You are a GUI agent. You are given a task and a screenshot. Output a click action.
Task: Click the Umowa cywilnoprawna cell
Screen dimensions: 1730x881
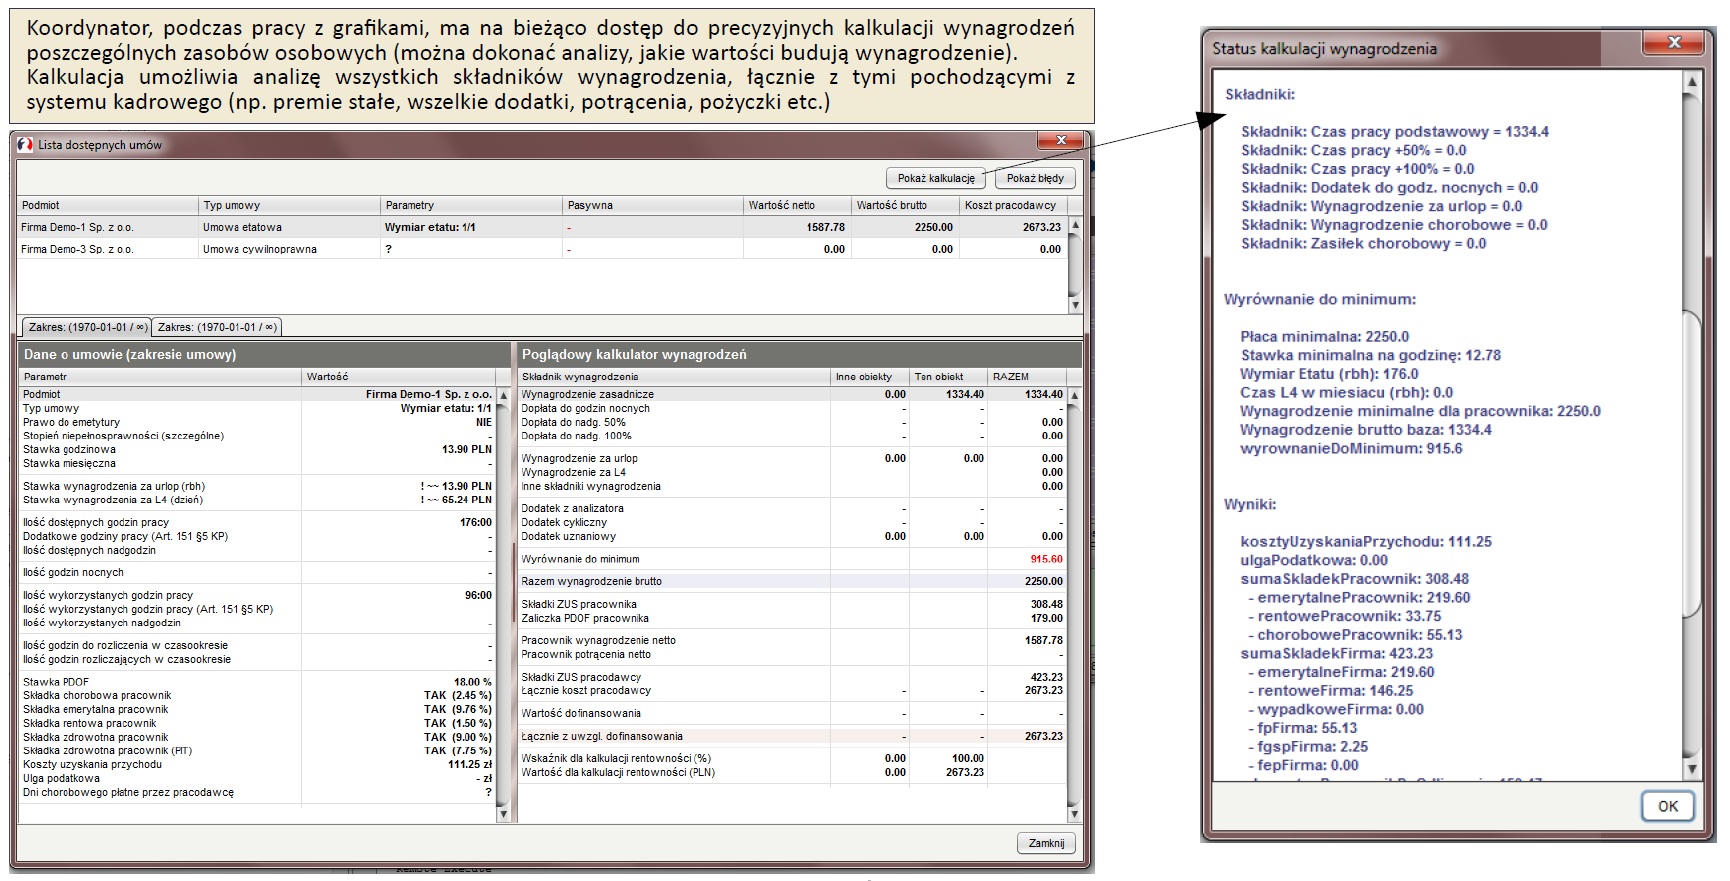tap(289, 249)
